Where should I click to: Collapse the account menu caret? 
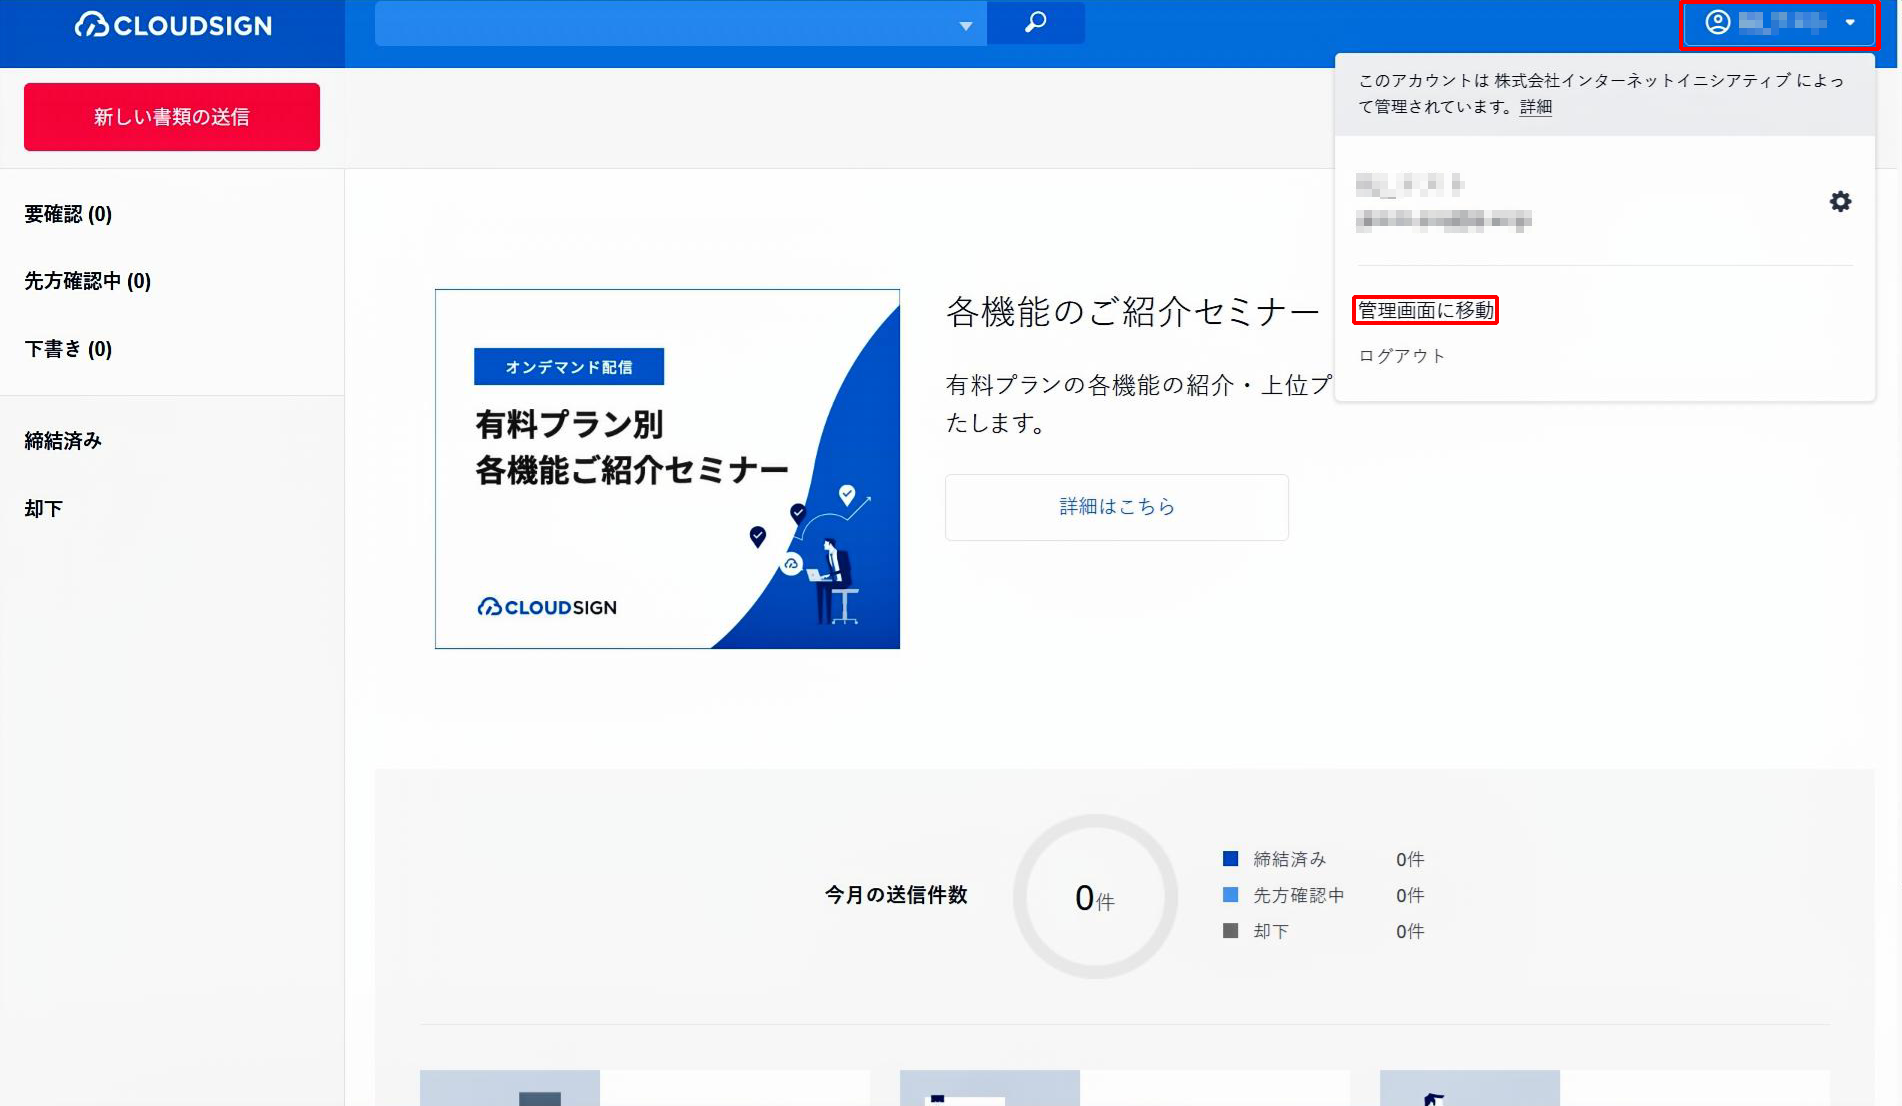(x=1850, y=23)
